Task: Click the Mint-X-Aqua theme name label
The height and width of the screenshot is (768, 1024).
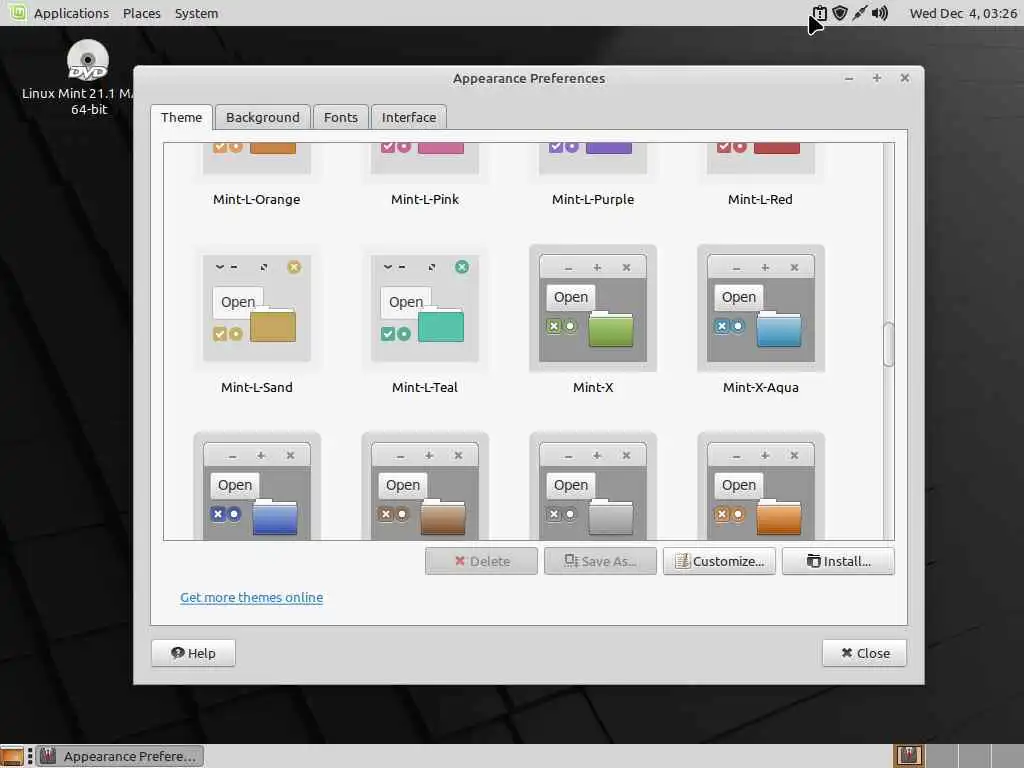Action: click(761, 387)
